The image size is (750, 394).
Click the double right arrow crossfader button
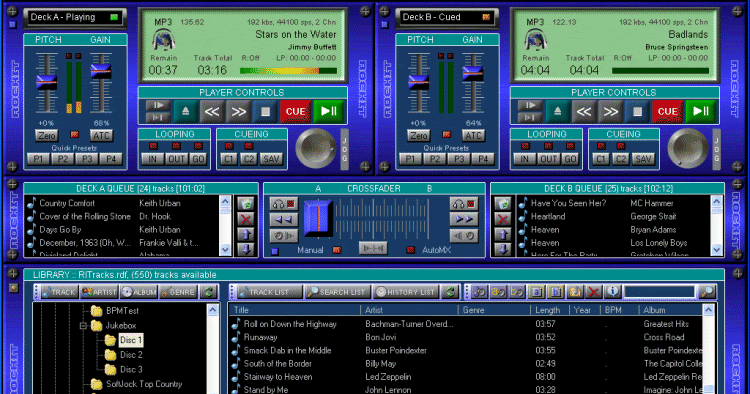pyautogui.click(x=464, y=220)
